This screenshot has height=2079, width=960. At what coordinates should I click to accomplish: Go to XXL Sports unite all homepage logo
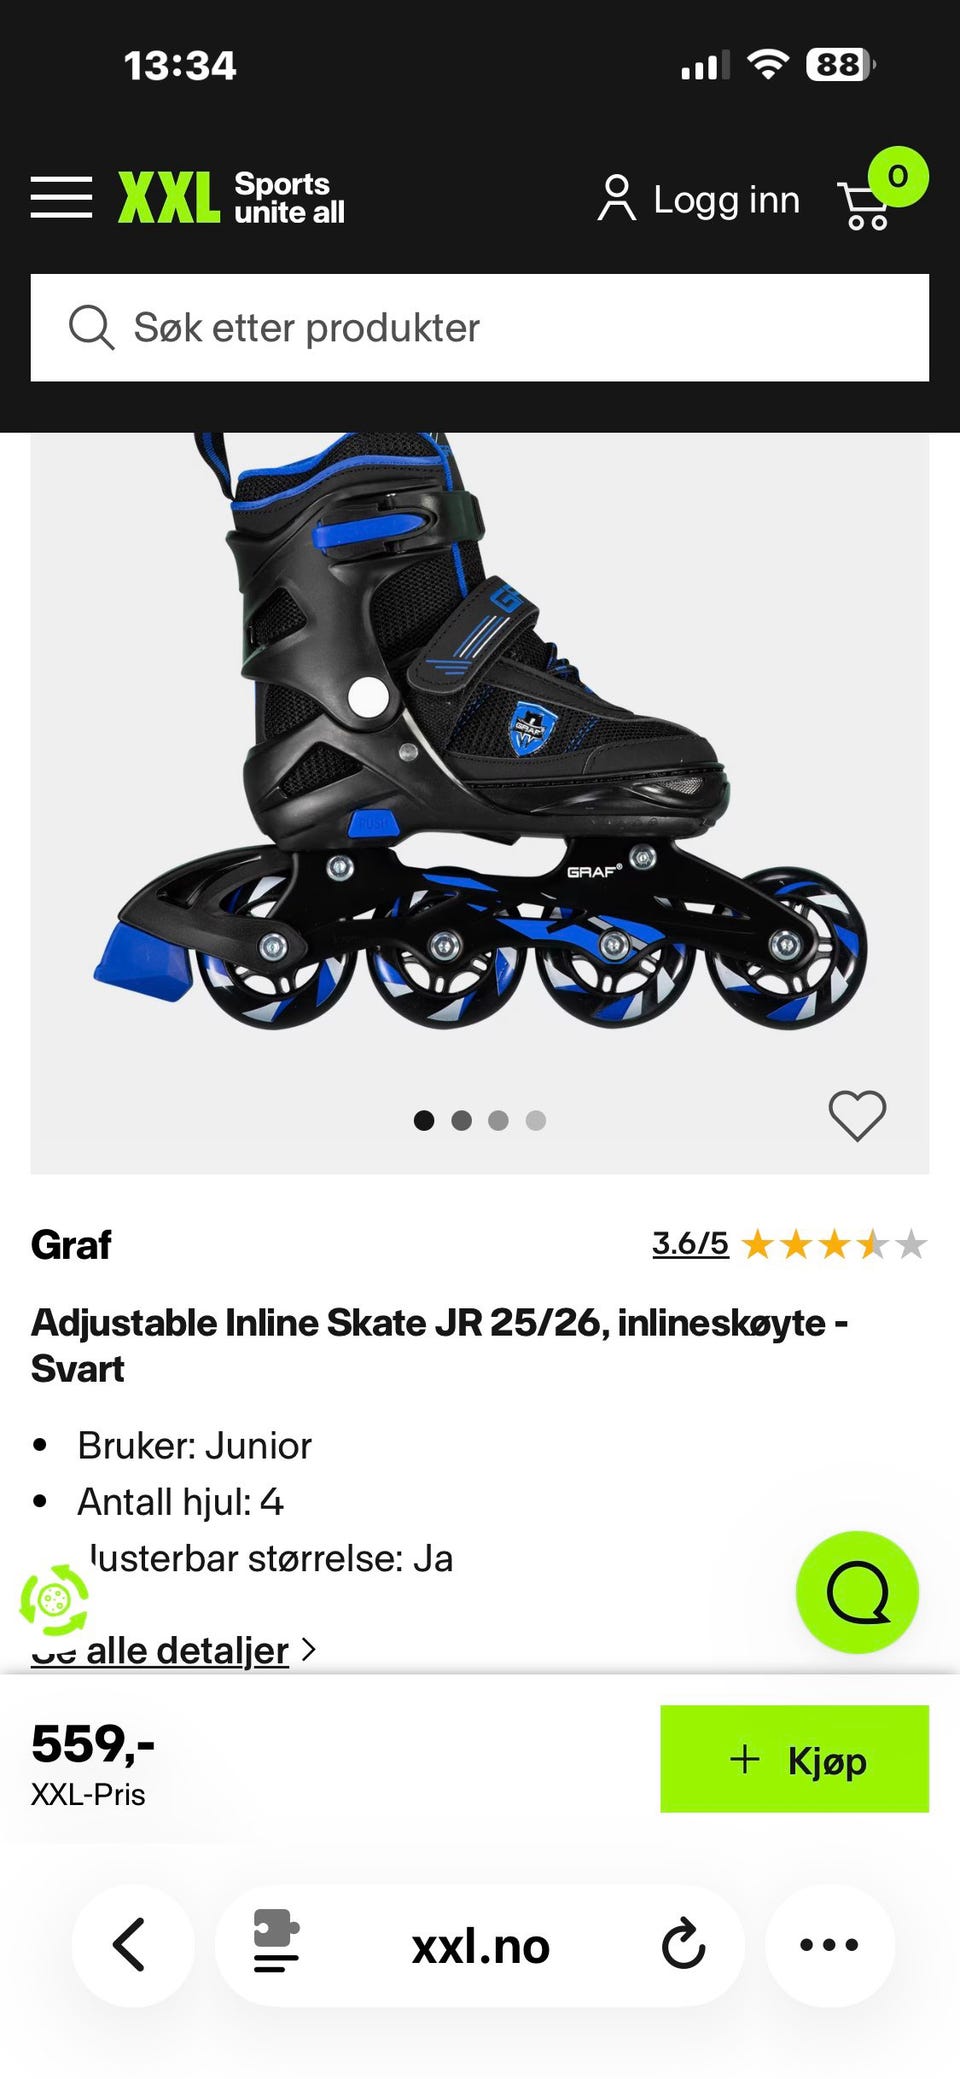pos(231,197)
